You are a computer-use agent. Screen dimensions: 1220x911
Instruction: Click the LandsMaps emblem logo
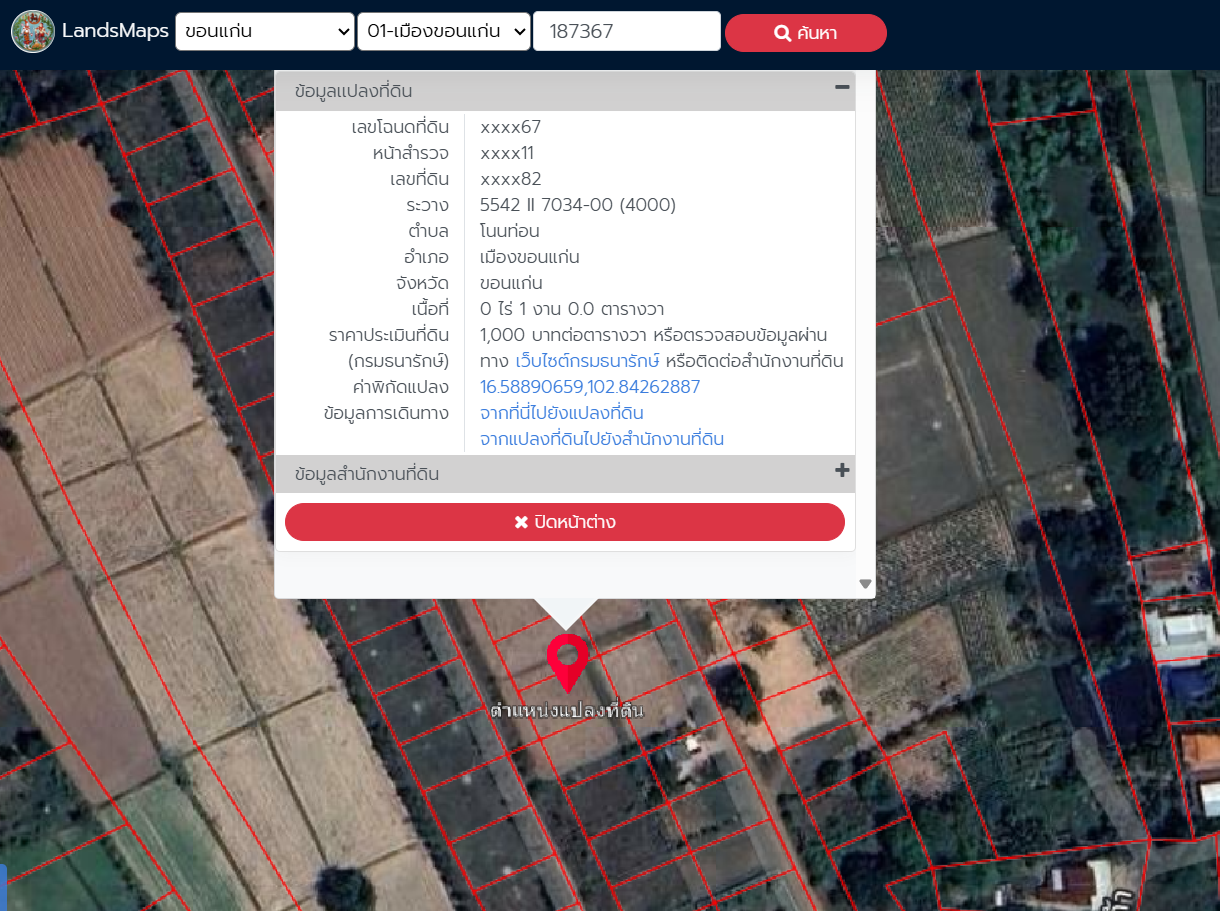33,32
